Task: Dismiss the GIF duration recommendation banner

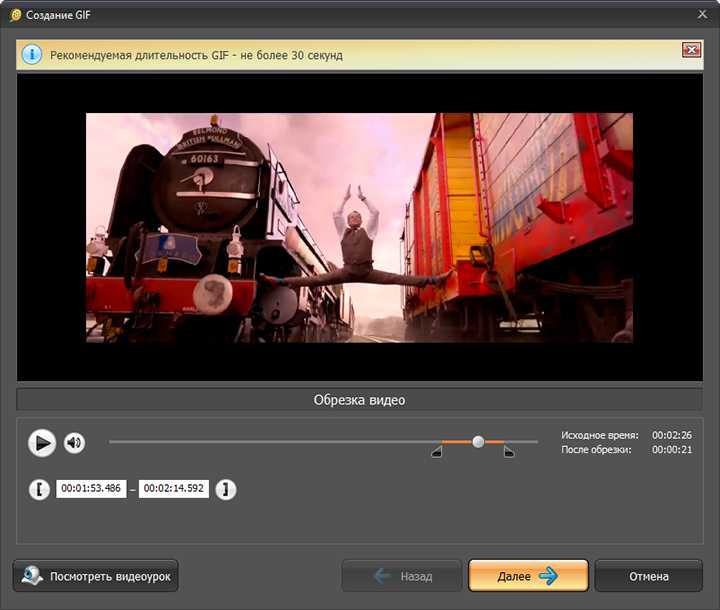Action: (x=692, y=50)
